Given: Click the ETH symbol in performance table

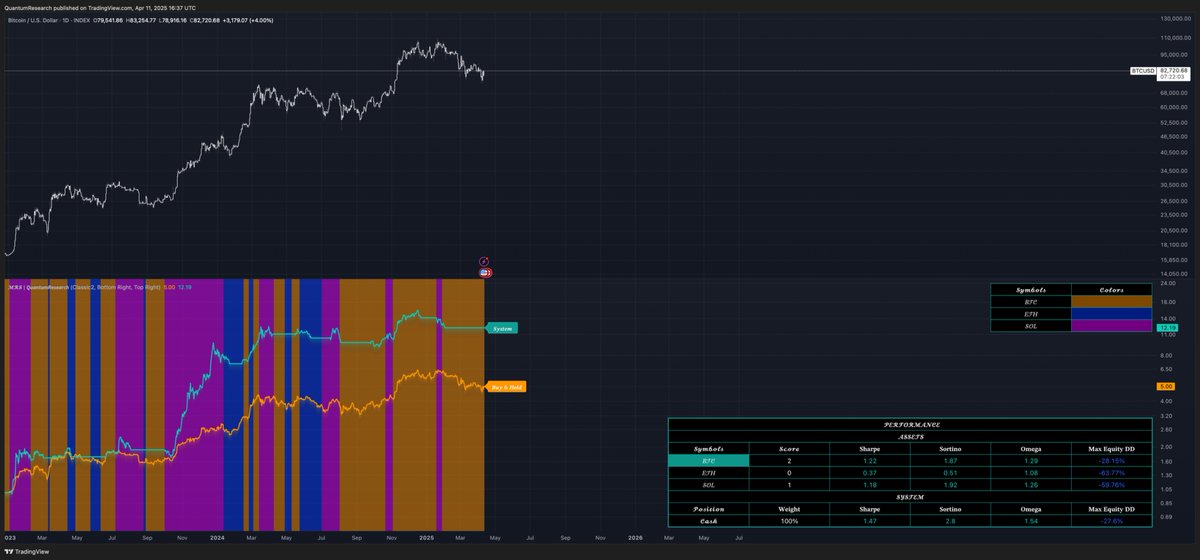Looking at the screenshot, I should coord(708,473).
